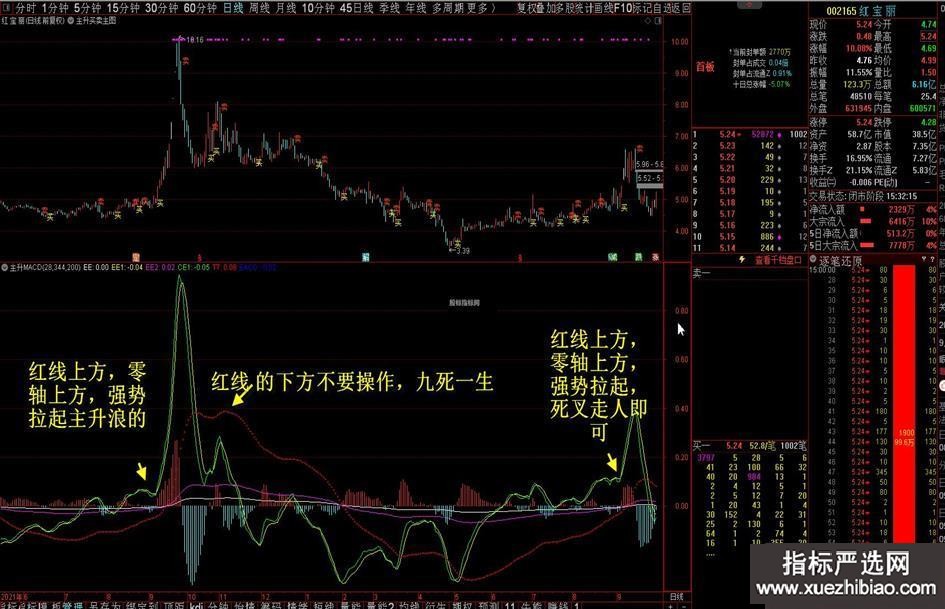
Task: Open the 复权 adjustment menu
Action: (x=526, y=8)
